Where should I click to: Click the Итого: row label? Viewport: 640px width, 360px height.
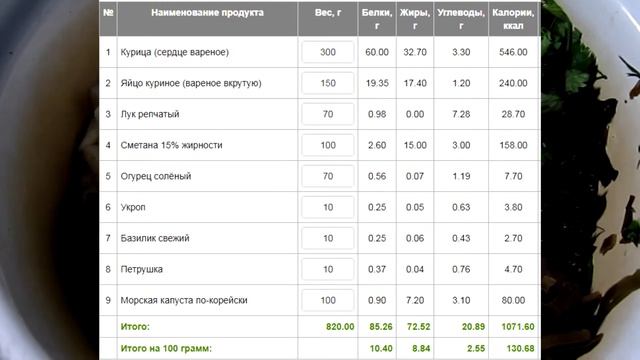coord(135,327)
